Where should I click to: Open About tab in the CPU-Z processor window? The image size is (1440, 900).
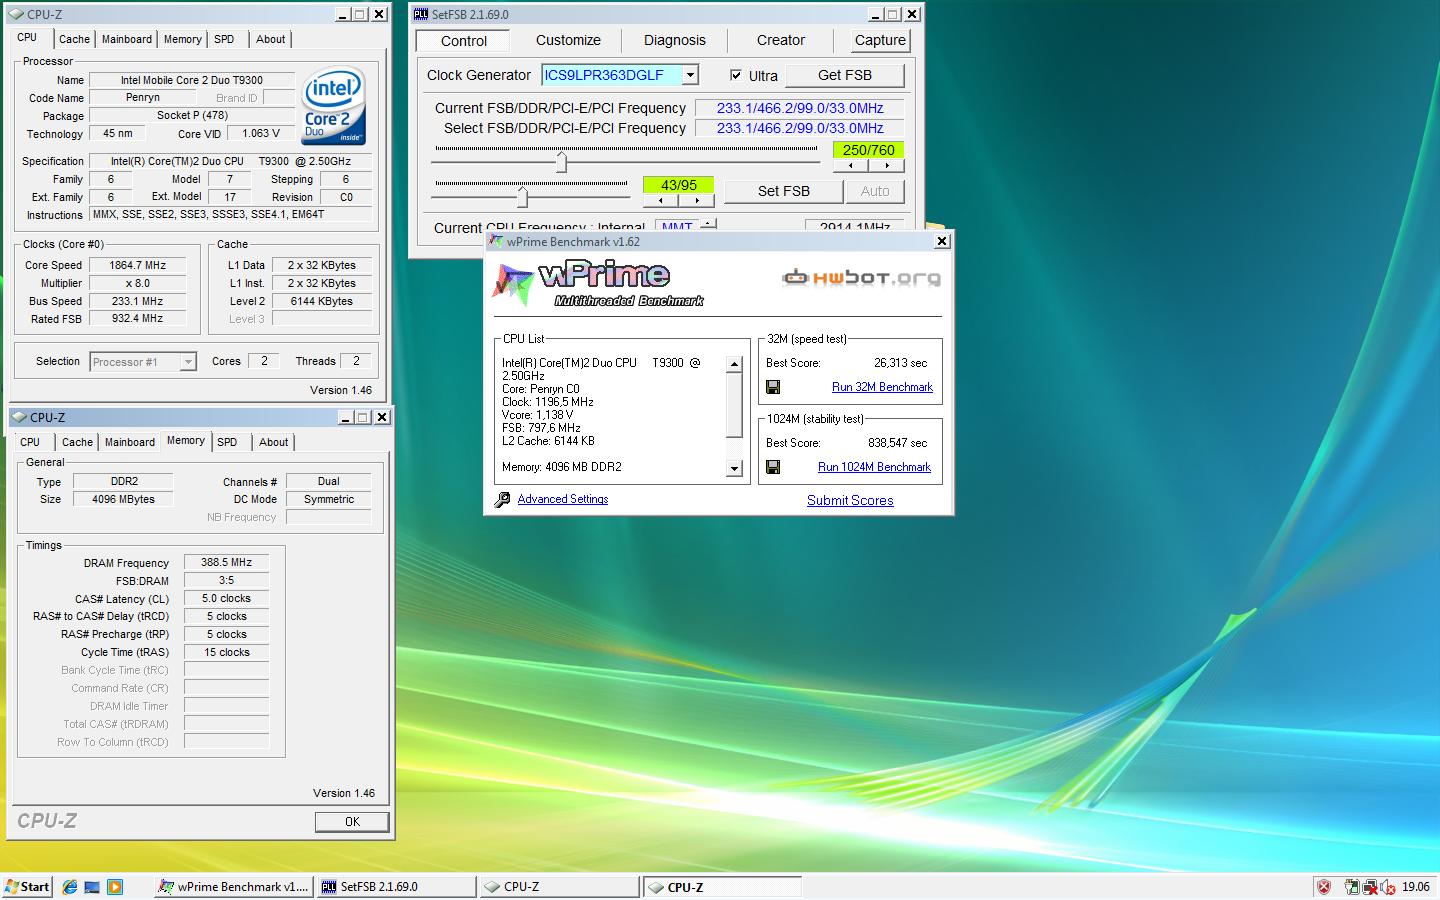(271, 39)
